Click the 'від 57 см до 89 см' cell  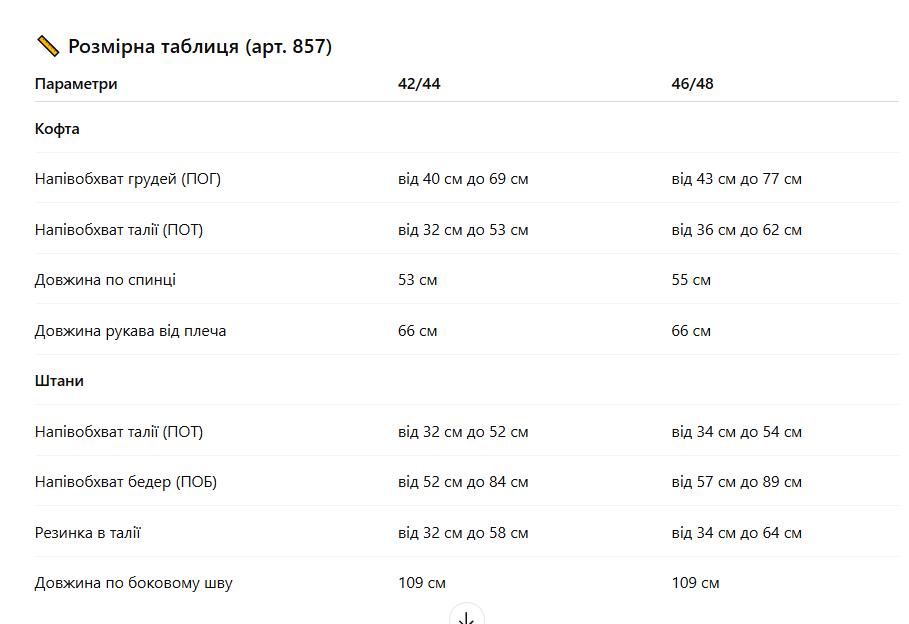point(736,482)
